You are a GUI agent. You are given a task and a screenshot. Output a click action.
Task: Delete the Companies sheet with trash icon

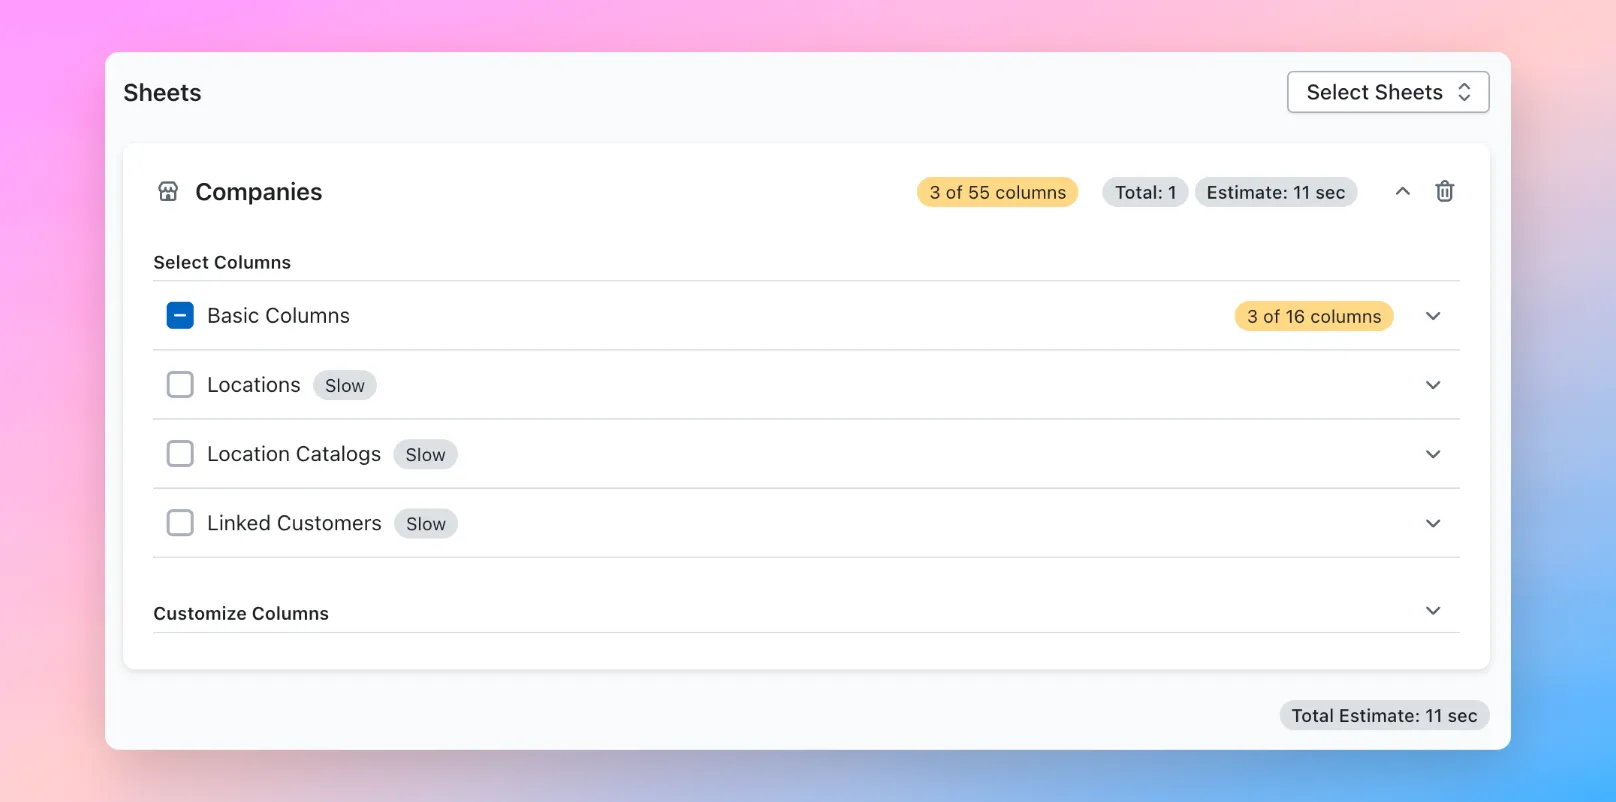(x=1444, y=191)
